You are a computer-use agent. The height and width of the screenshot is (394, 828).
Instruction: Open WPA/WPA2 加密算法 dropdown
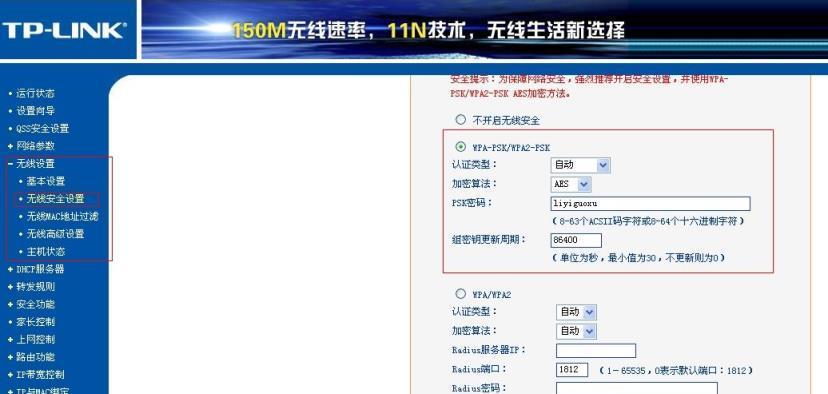point(576,331)
